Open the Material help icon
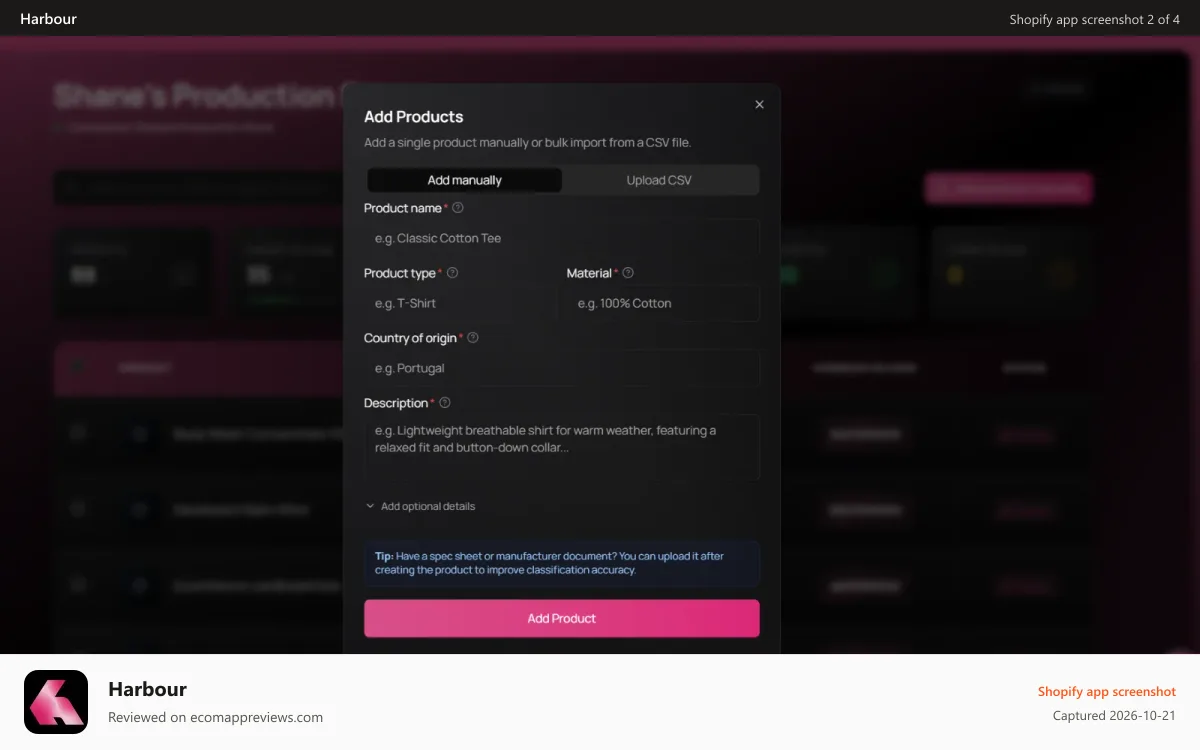This screenshot has width=1200, height=750. [628, 273]
